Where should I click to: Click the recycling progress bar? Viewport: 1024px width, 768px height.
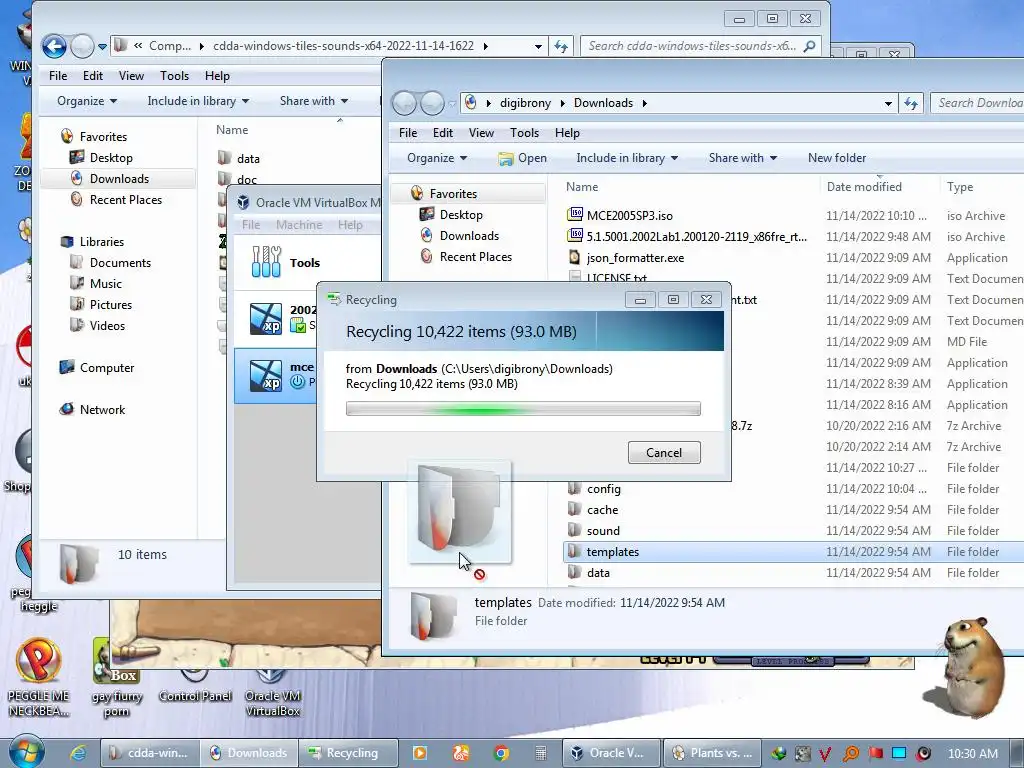click(x=523, y=409)
